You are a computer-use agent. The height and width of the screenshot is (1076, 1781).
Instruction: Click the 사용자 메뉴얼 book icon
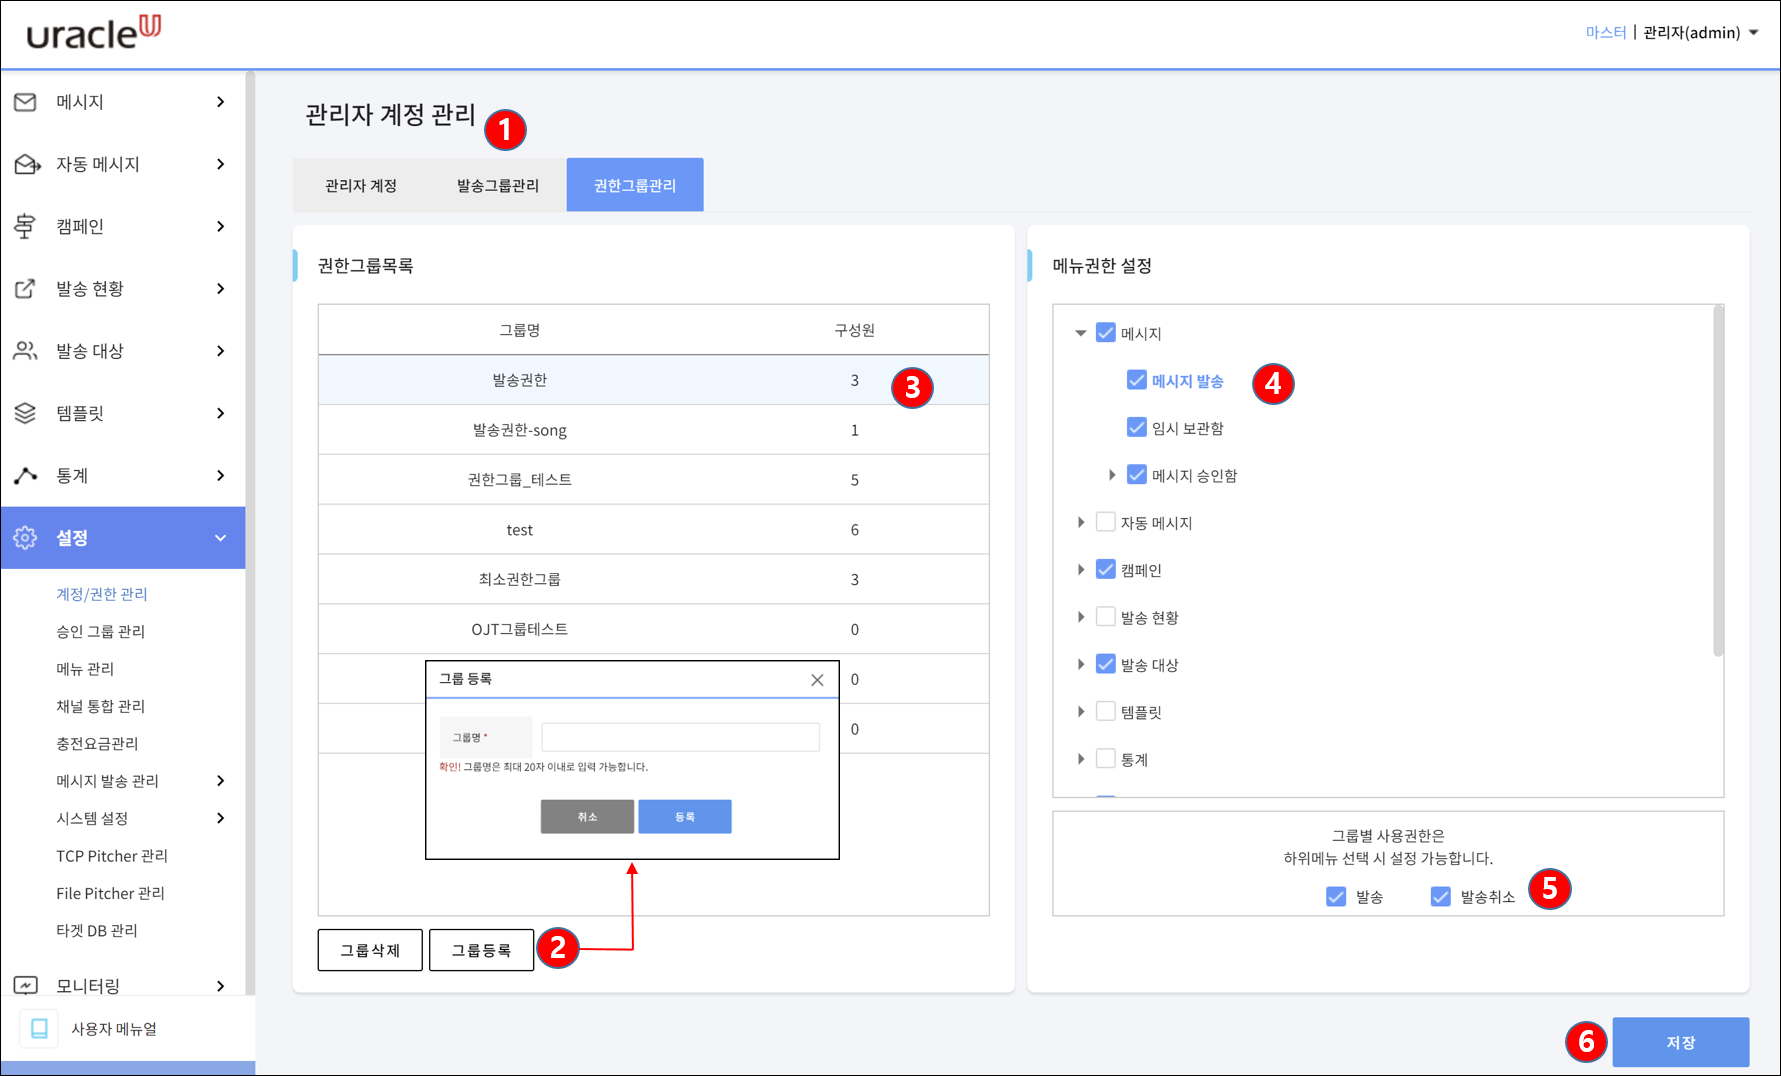click(39, 1029)
